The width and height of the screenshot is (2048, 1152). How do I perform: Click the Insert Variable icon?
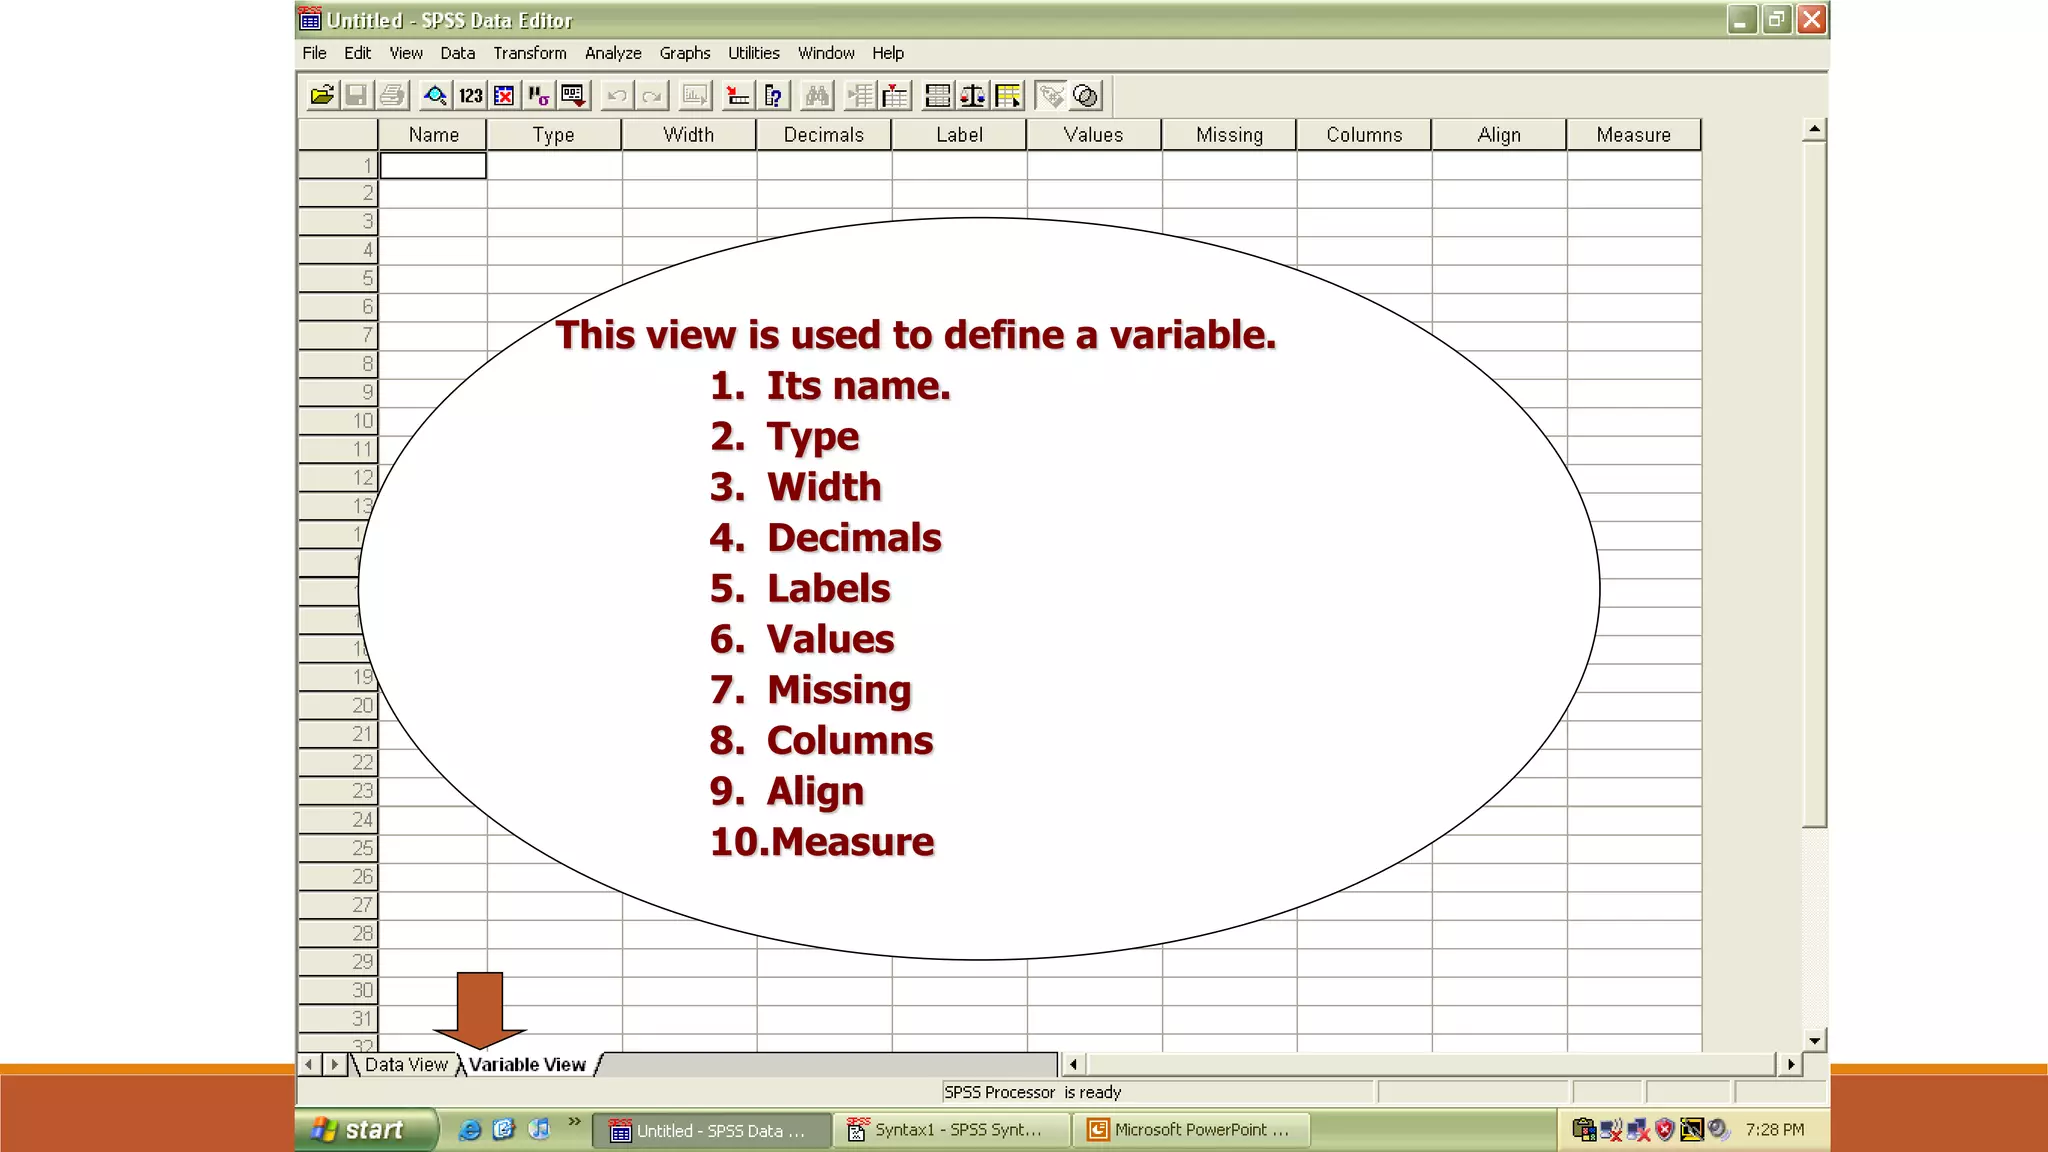click(895, 96)
